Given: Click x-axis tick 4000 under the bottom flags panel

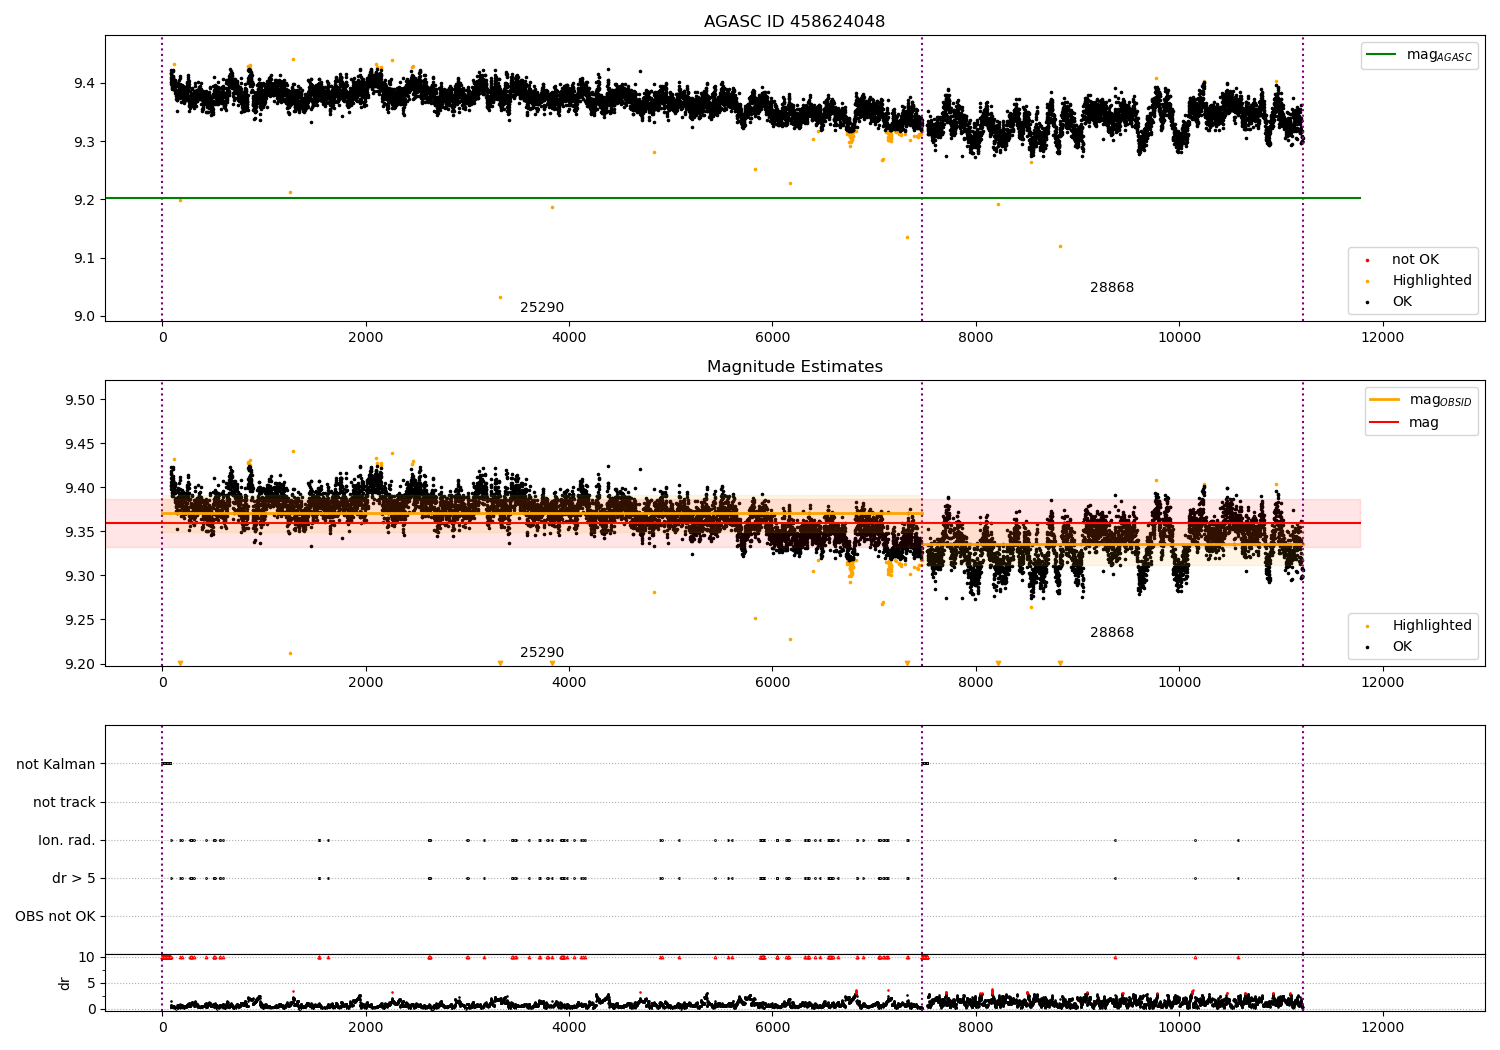Looking at the screenshot, I should coord(569,1028).
